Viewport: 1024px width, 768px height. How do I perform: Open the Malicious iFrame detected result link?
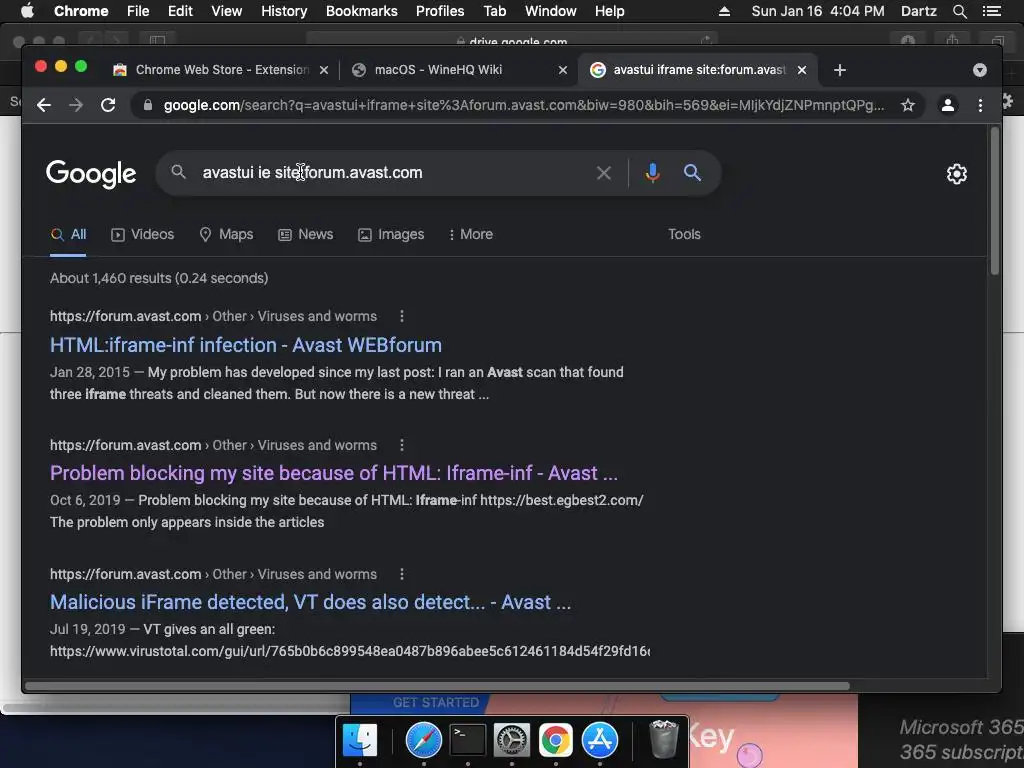click(310, 602)
